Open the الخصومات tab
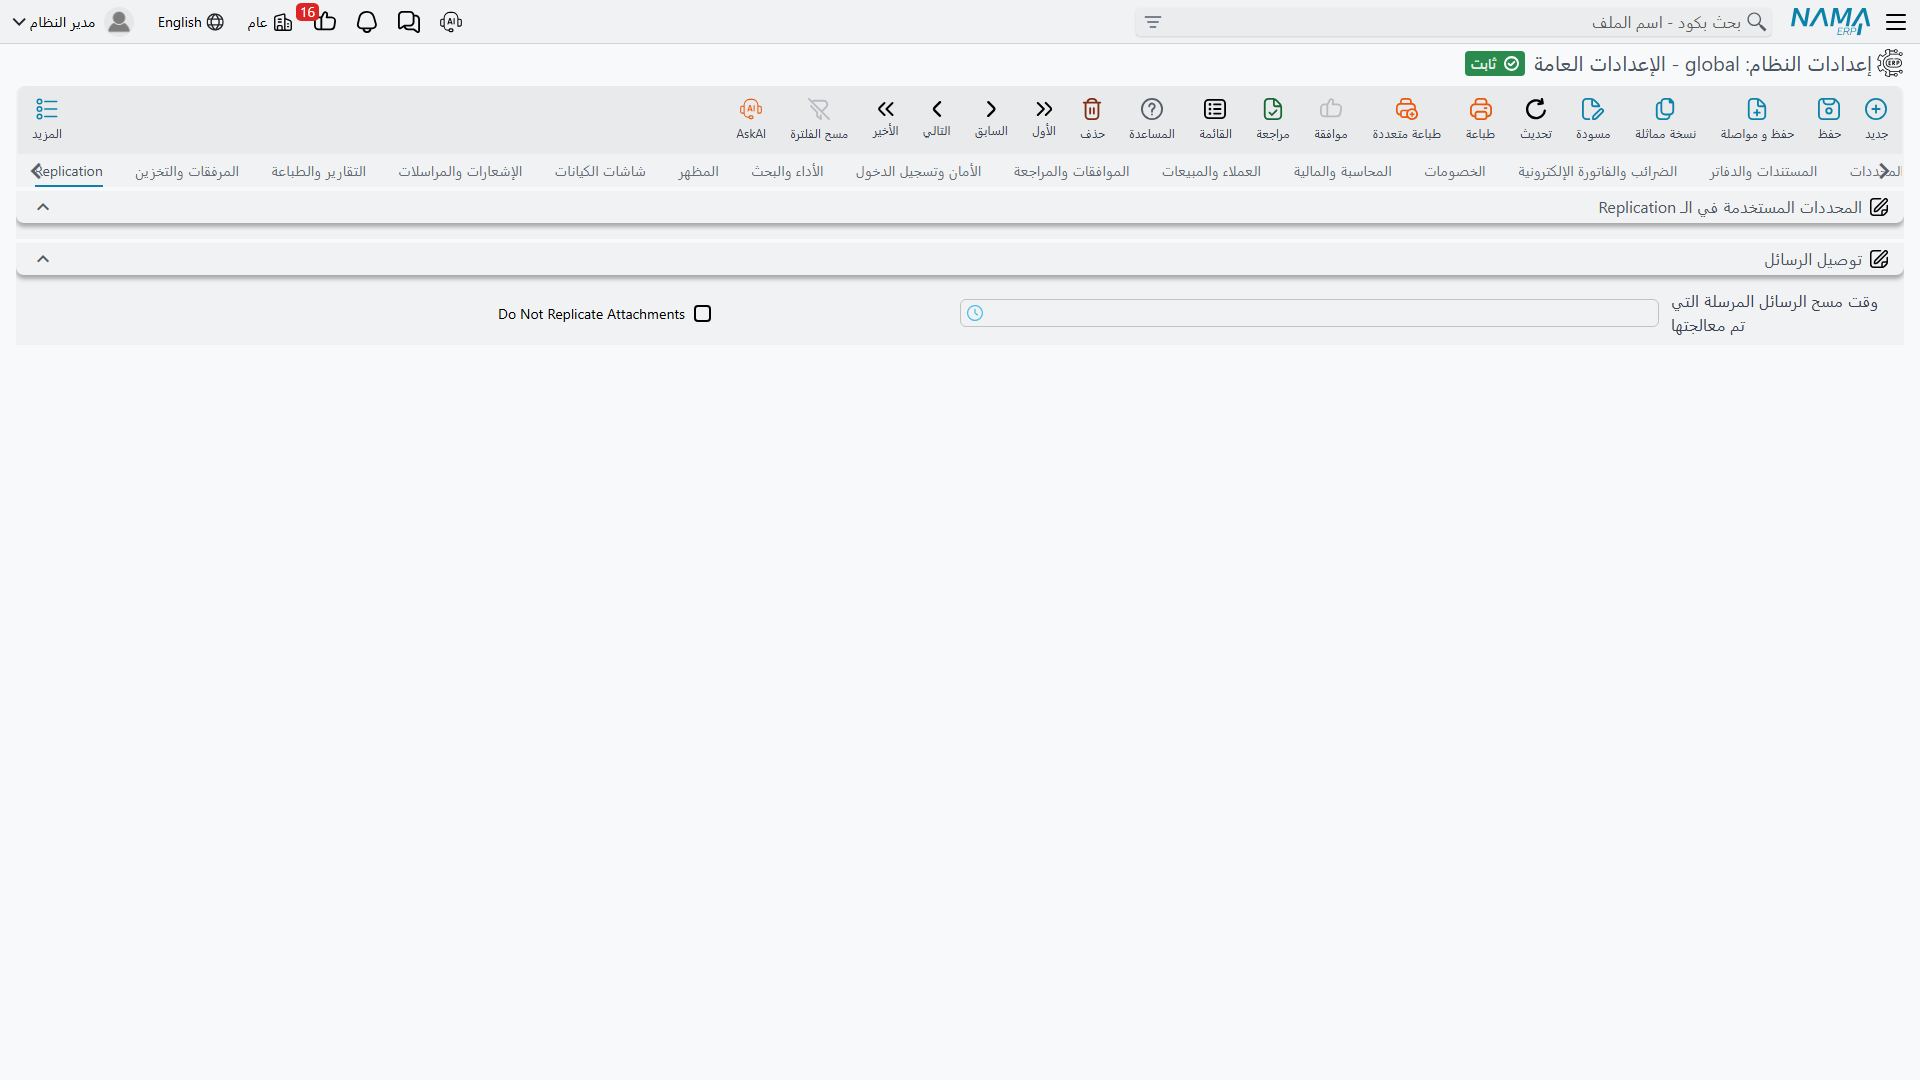 (x=1455, y=172)
